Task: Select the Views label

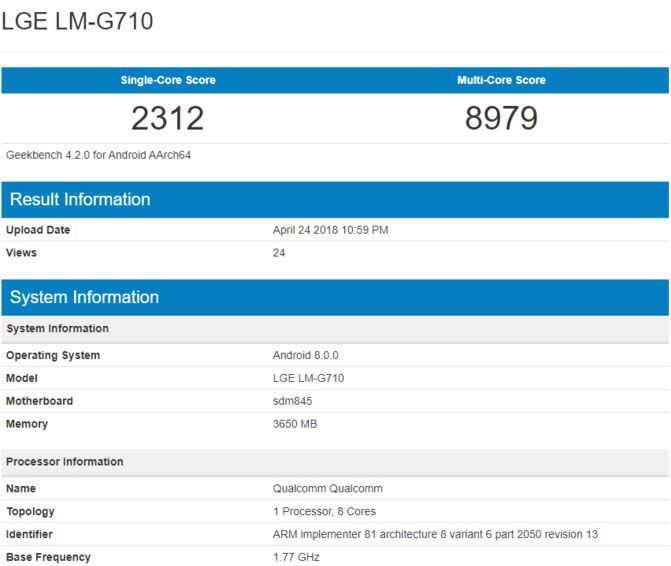Action: (21, 253)
